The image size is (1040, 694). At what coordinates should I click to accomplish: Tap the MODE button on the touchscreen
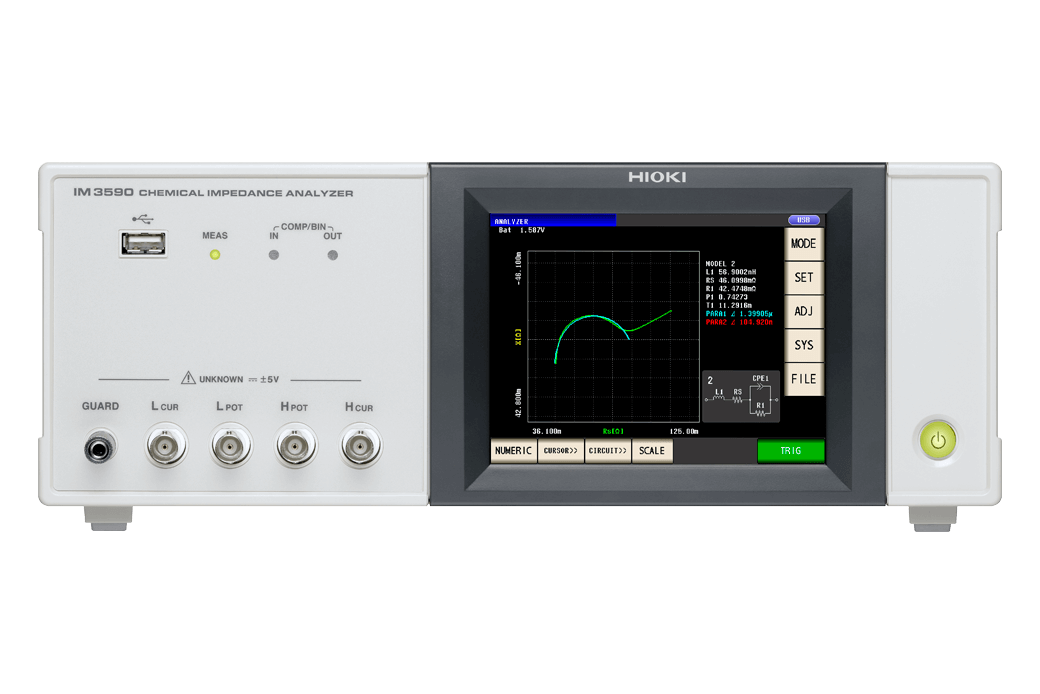coord(803,244)
